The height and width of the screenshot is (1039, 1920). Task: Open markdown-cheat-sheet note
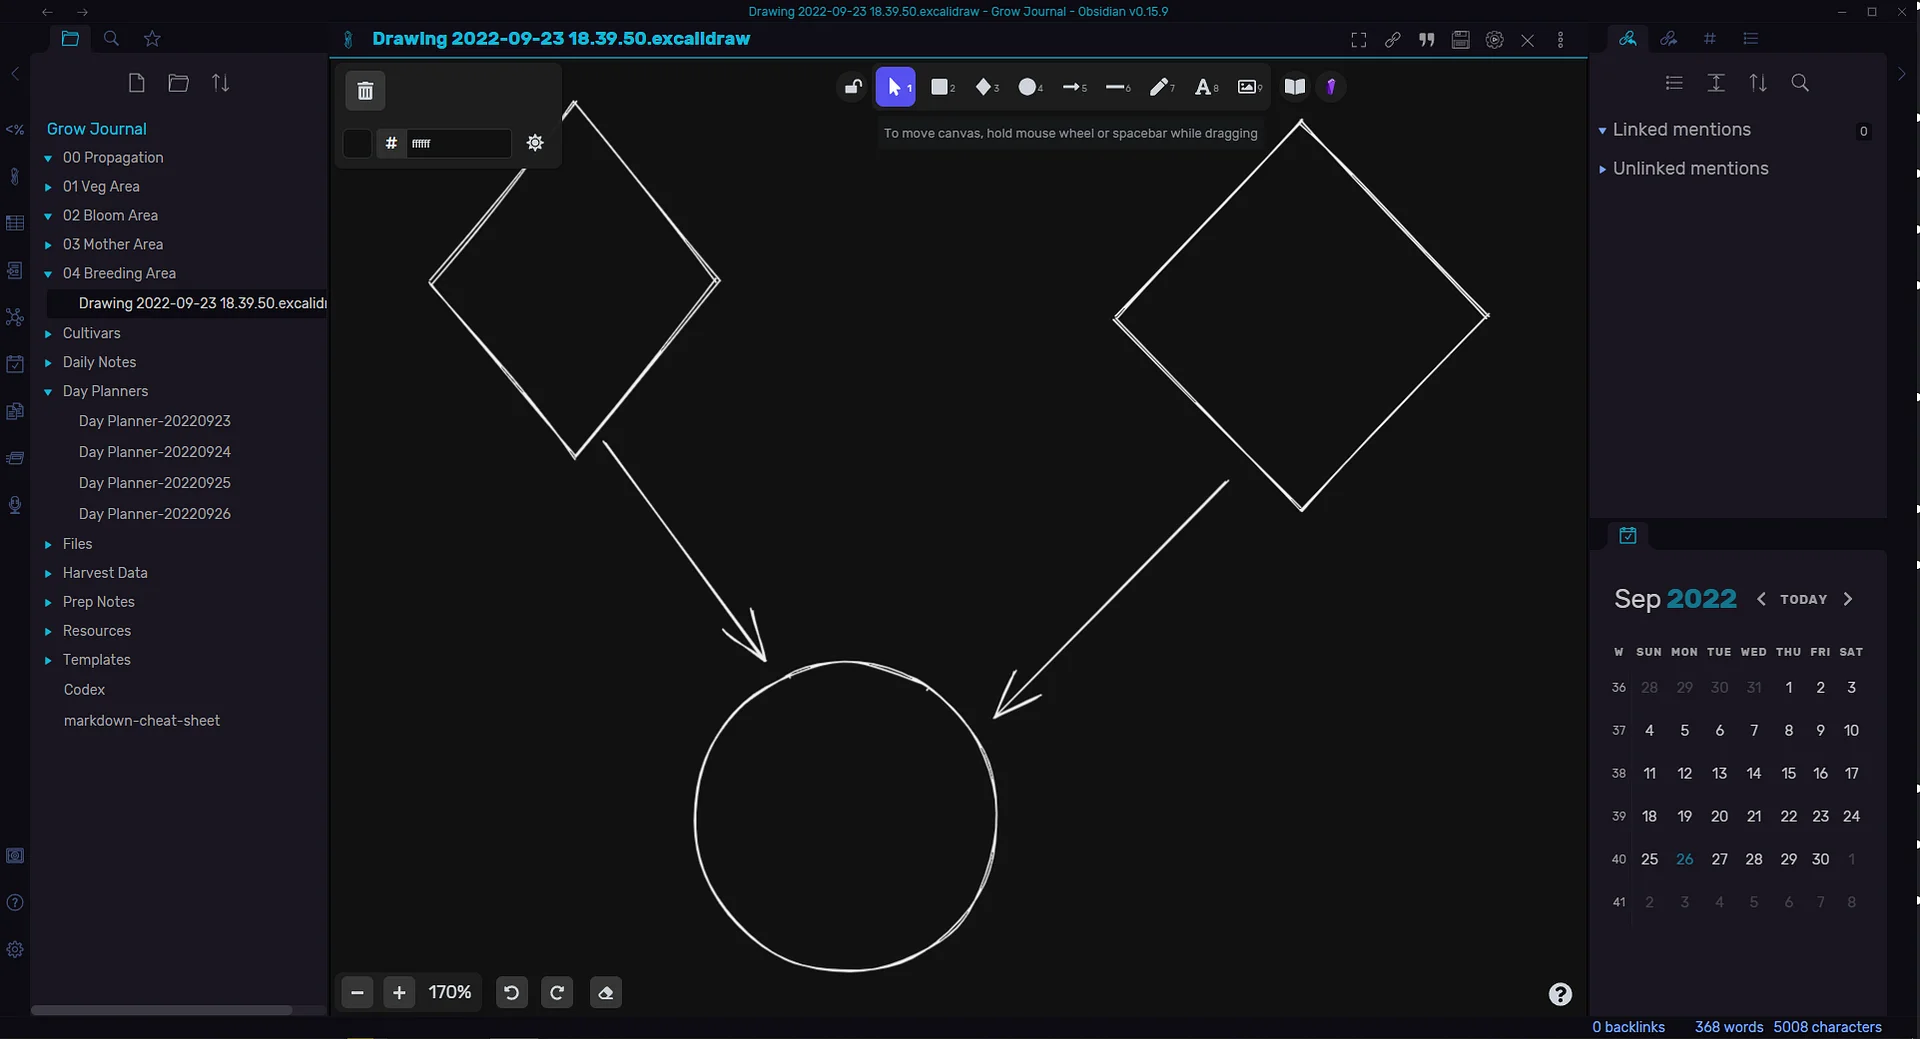(142, 721)
